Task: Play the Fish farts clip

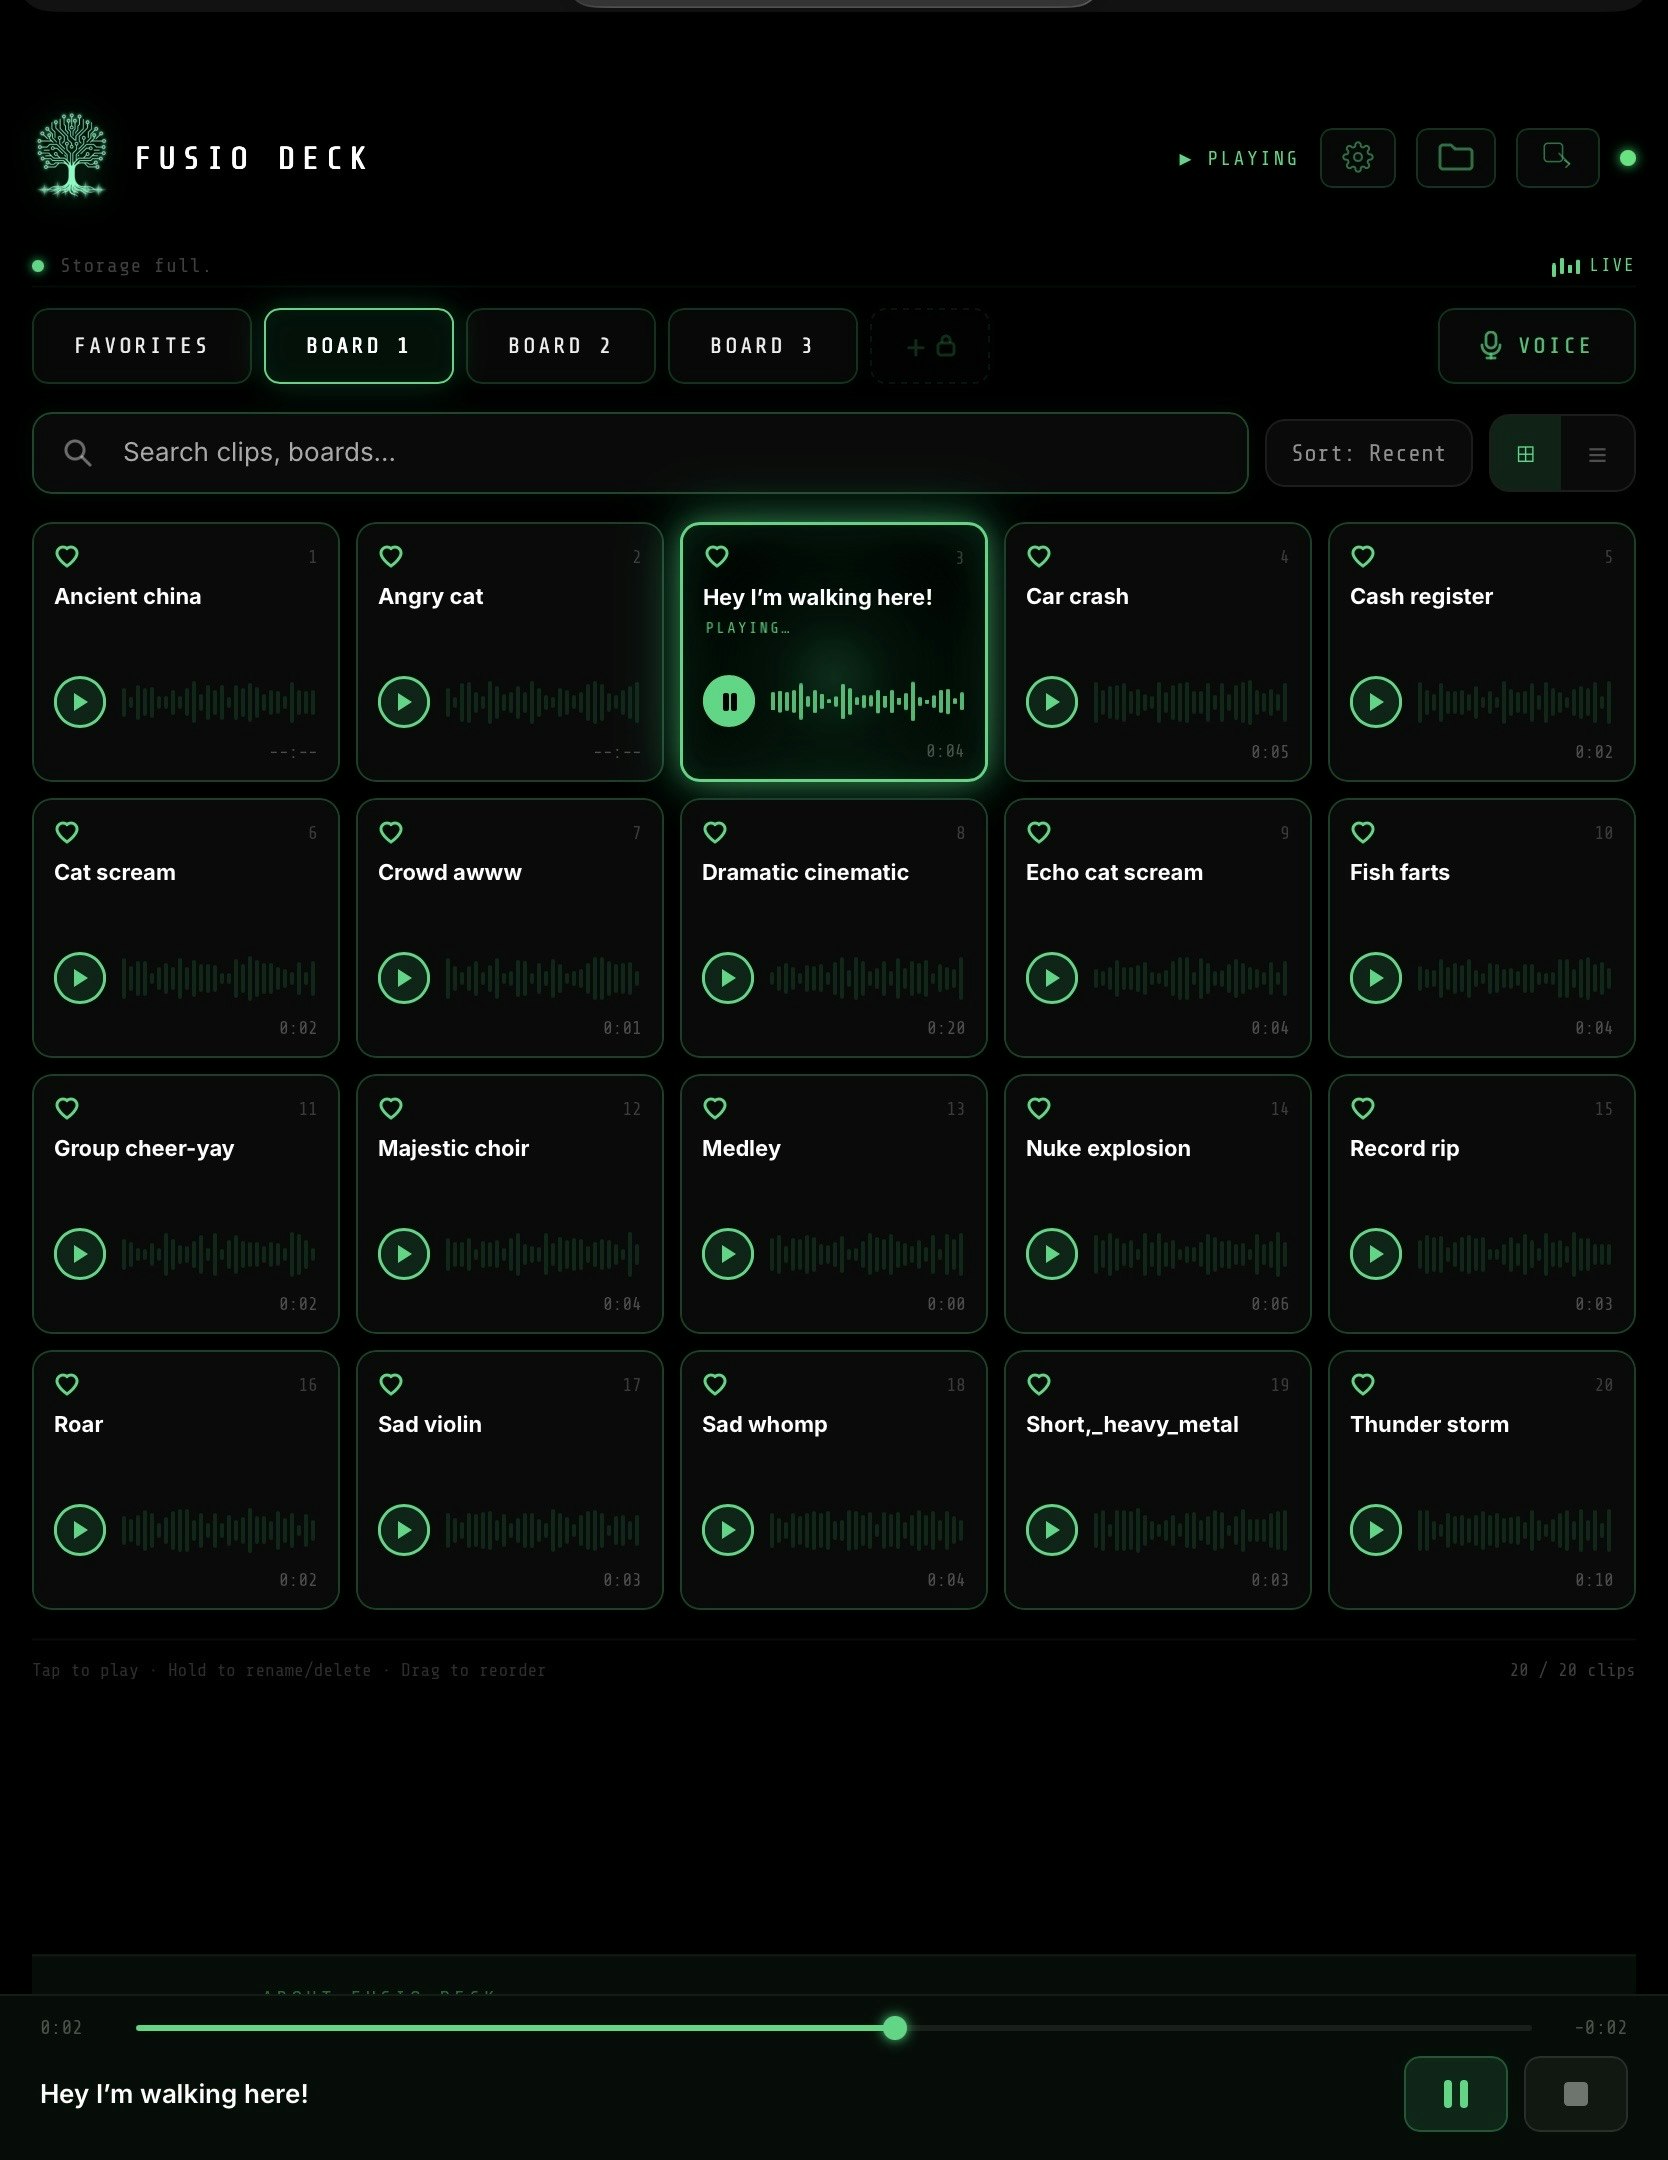Action: click(x=1376, y=978)
